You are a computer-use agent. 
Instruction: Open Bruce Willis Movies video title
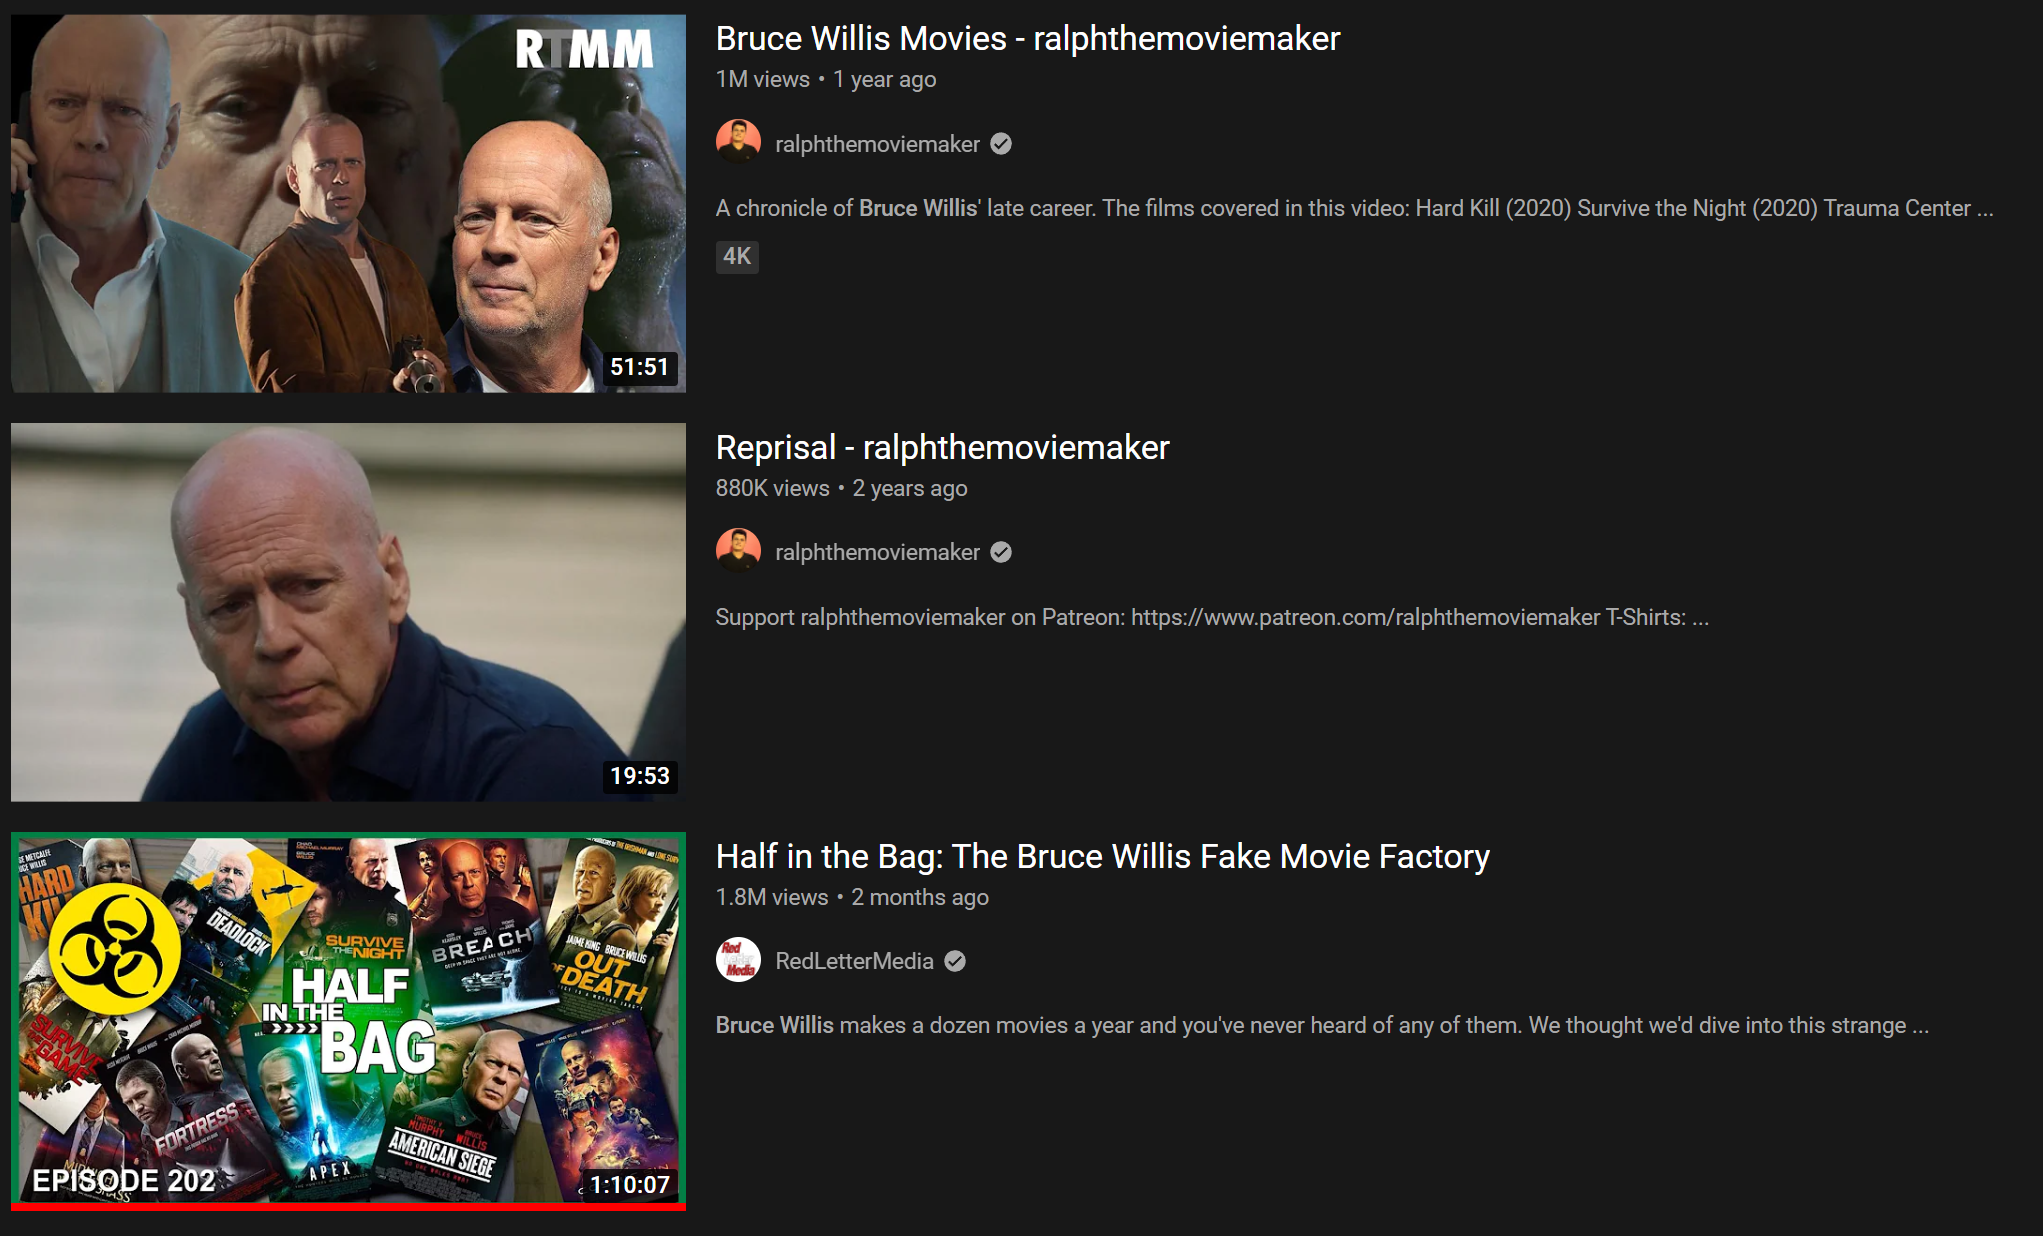point(1027,38)
